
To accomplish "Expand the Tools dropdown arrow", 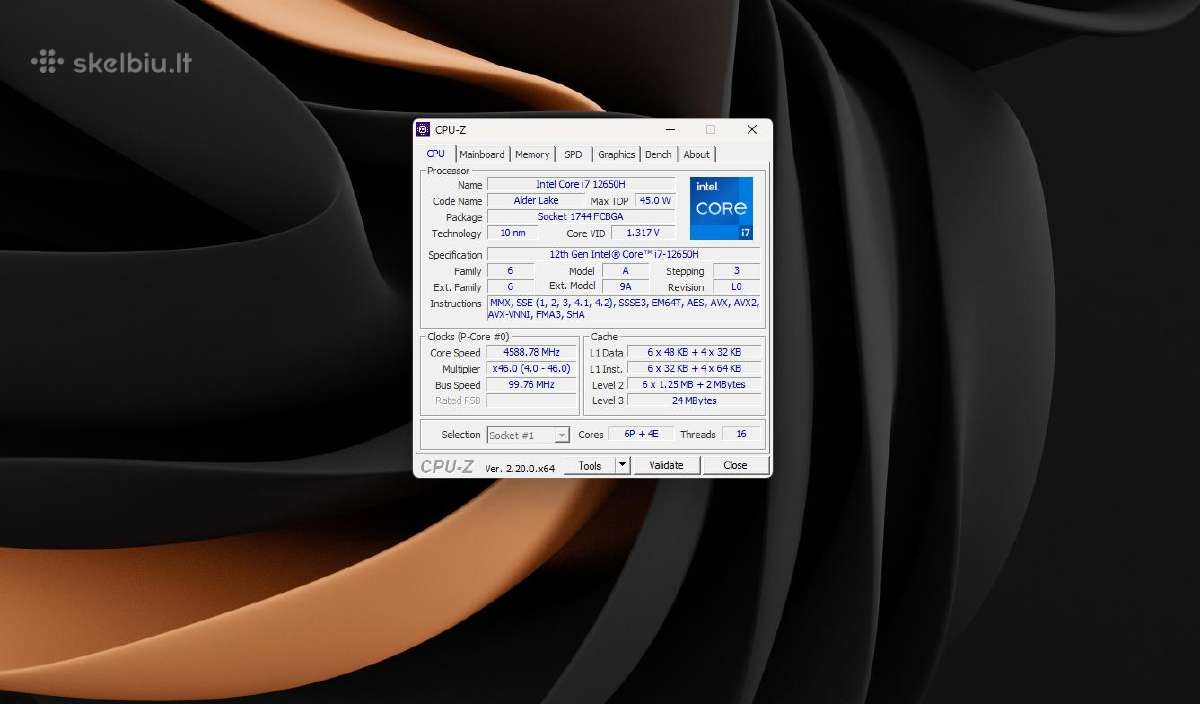I will click(622, 465).
